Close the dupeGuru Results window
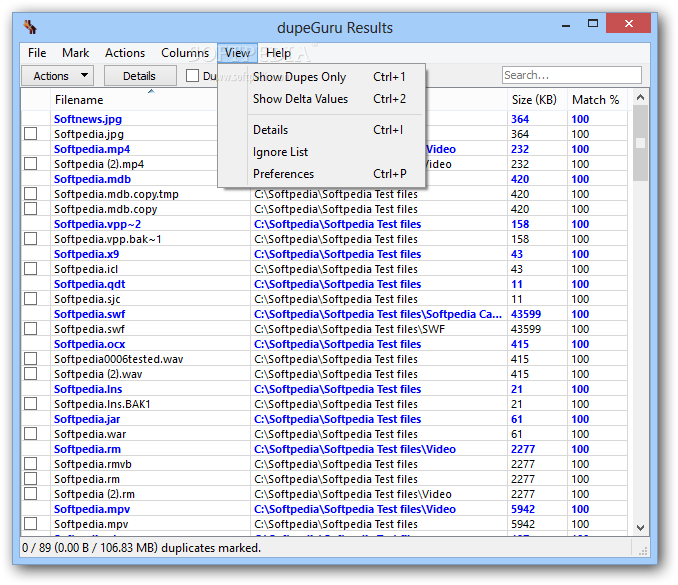The height and width of the screenshot is (585, 678). pos(628,23)
